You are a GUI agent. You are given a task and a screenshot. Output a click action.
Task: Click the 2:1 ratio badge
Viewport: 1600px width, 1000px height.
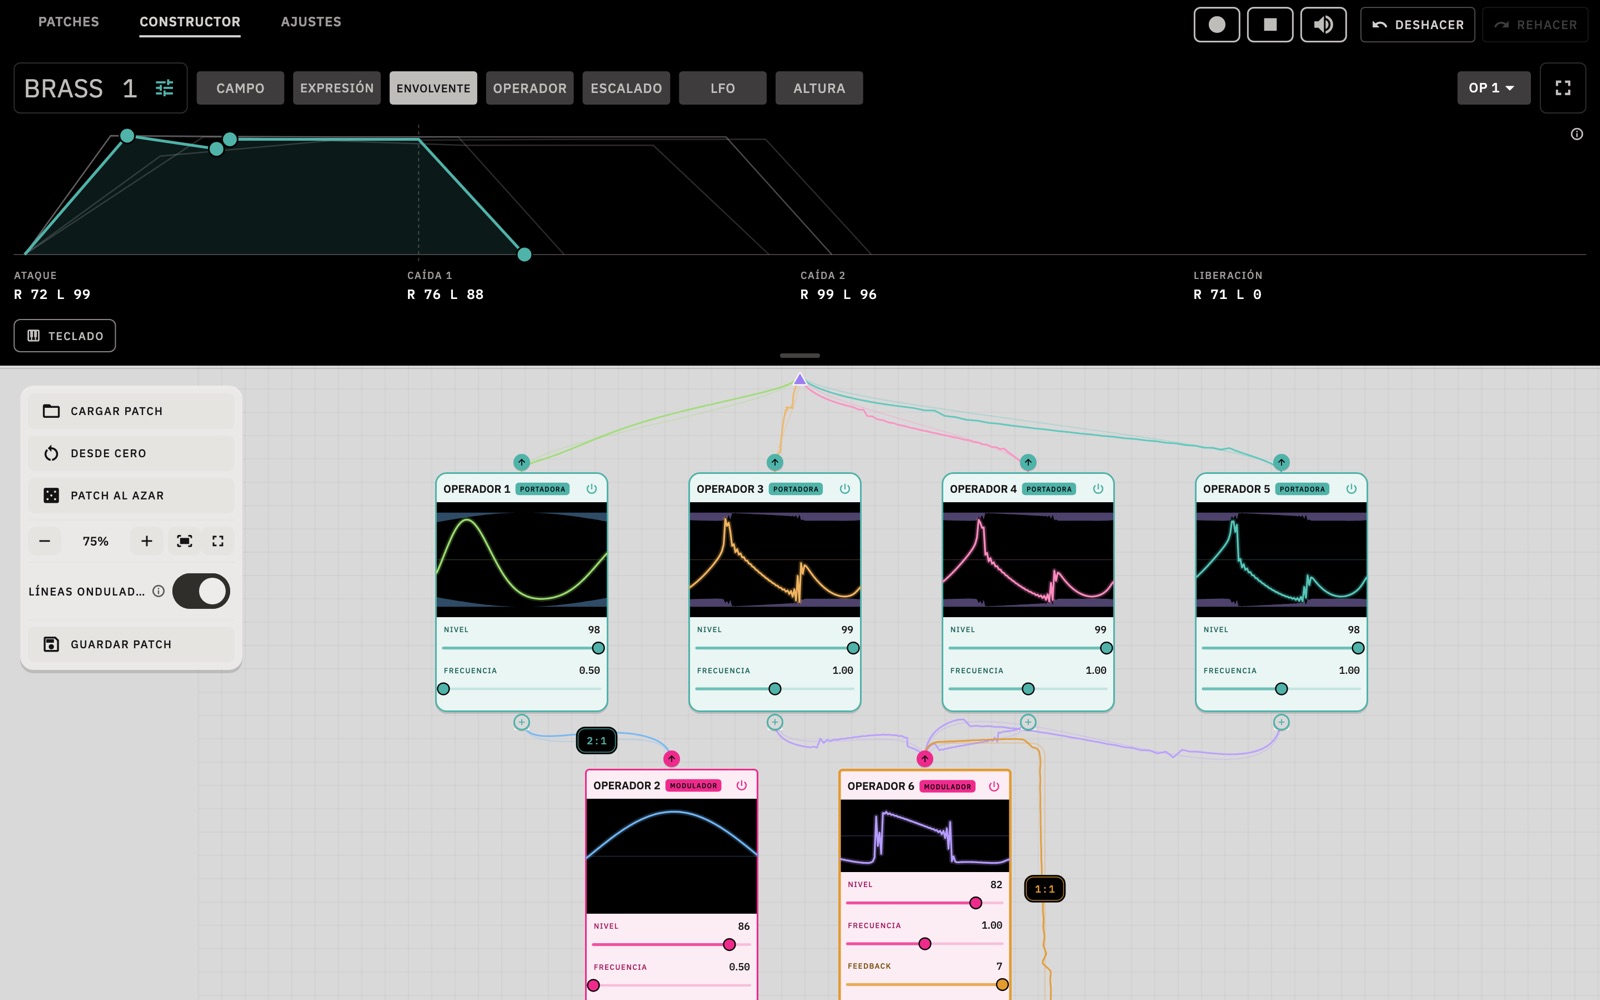tap(597, 741)
